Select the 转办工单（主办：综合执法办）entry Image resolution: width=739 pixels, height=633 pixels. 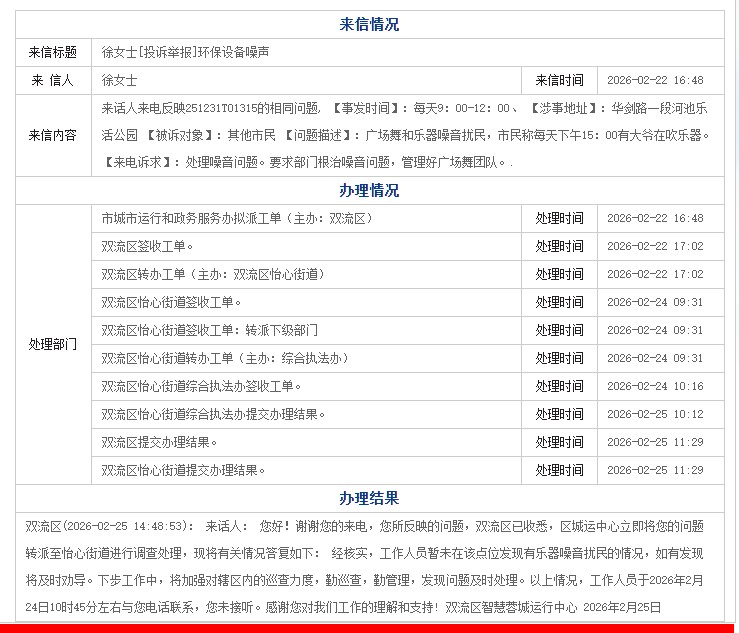224,358
